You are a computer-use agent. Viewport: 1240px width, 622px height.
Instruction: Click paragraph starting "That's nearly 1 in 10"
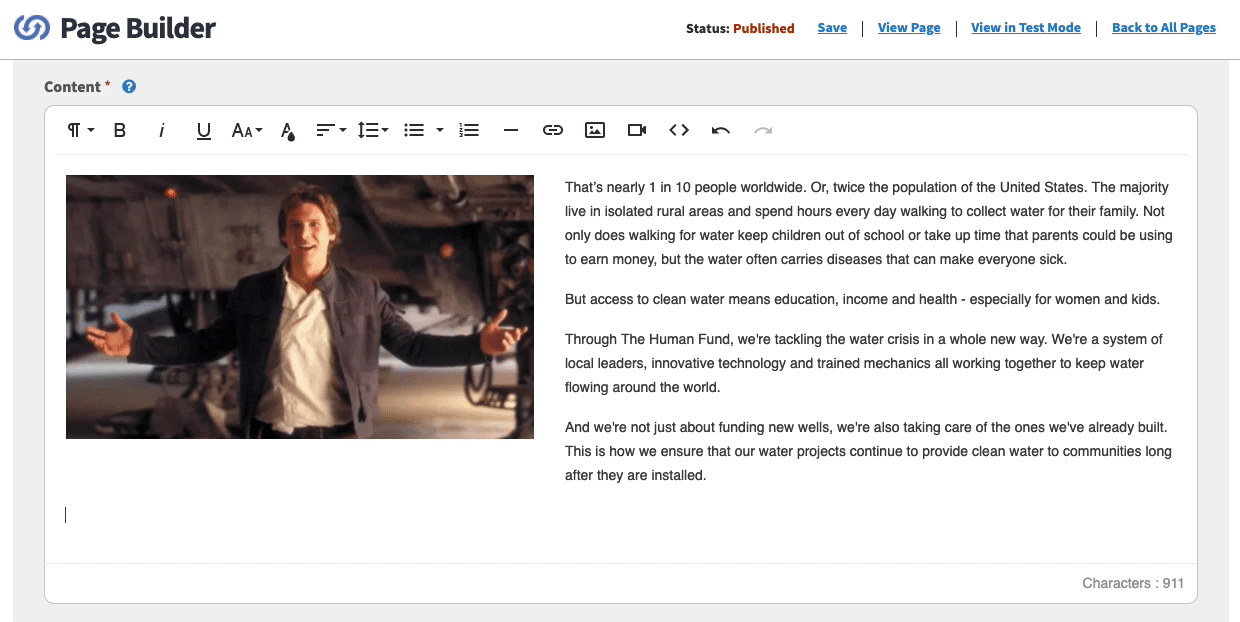(x=869, y=223)
